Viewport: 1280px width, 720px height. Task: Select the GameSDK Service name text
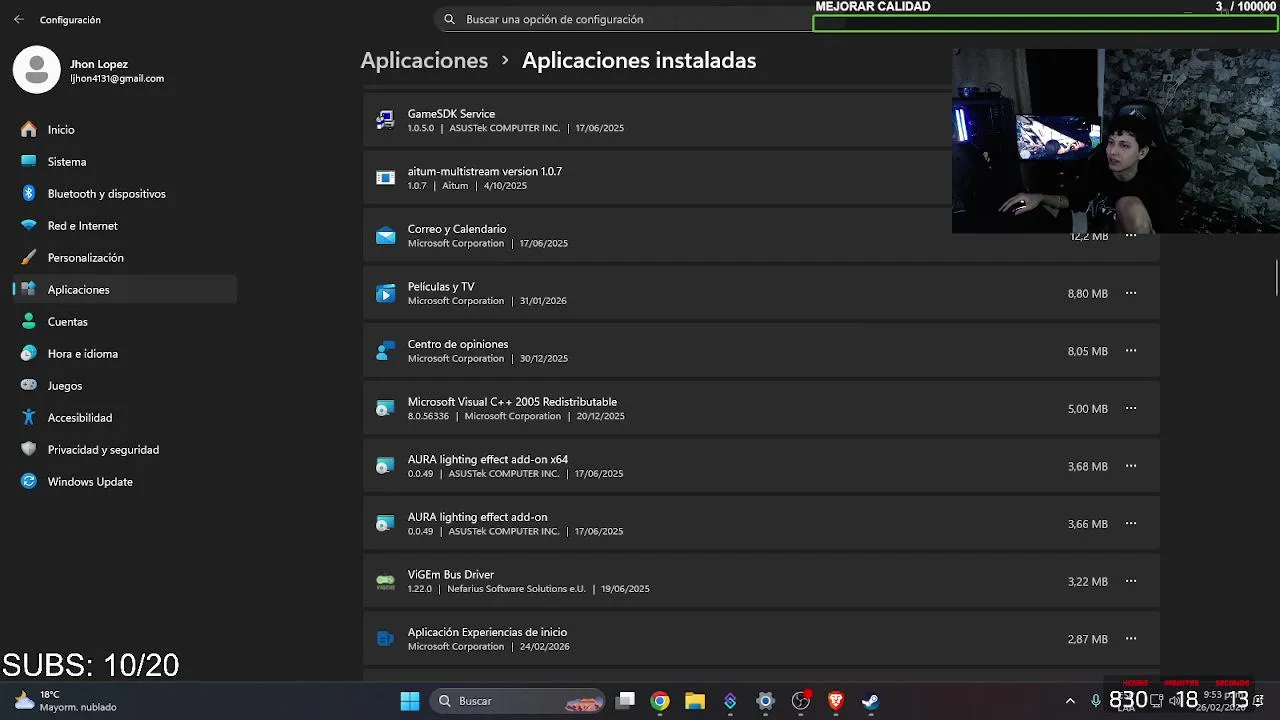[x=451, y=114]
